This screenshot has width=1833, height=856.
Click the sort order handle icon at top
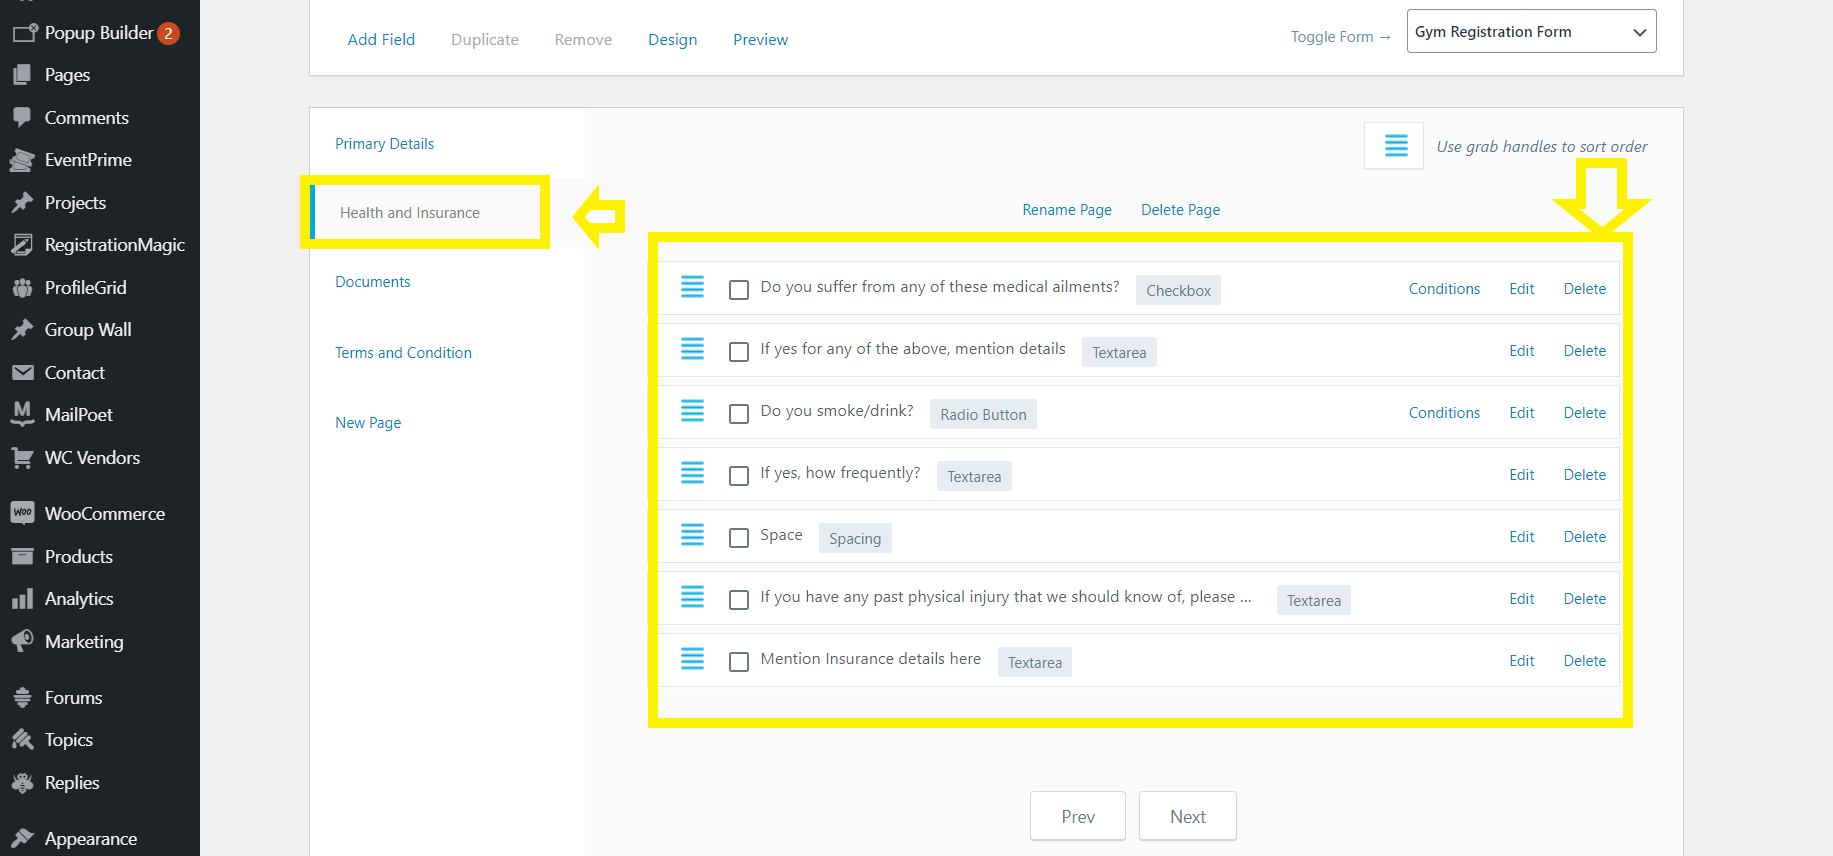point(1395,146)
